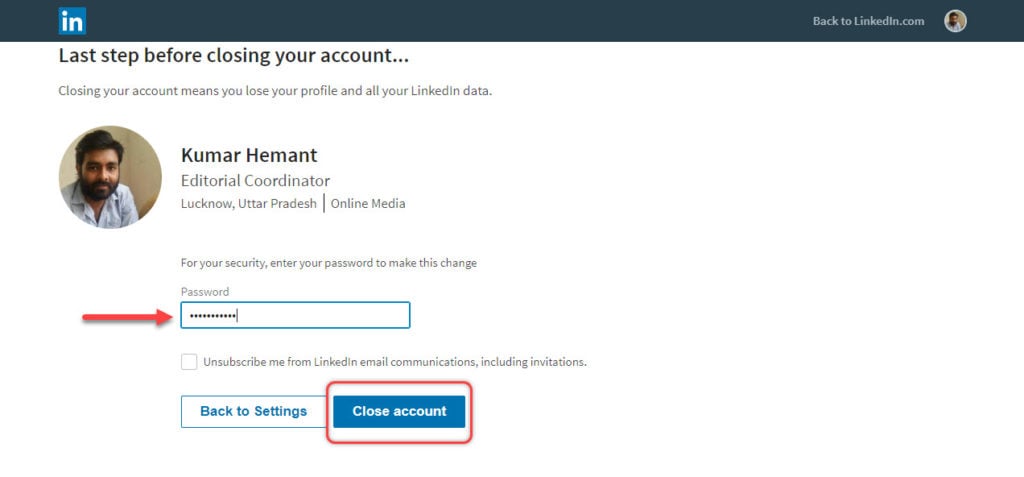The image size is (1024, 477).
Task: Click the red arrow pointing to the password field
Action: click(x=127, y=318)
